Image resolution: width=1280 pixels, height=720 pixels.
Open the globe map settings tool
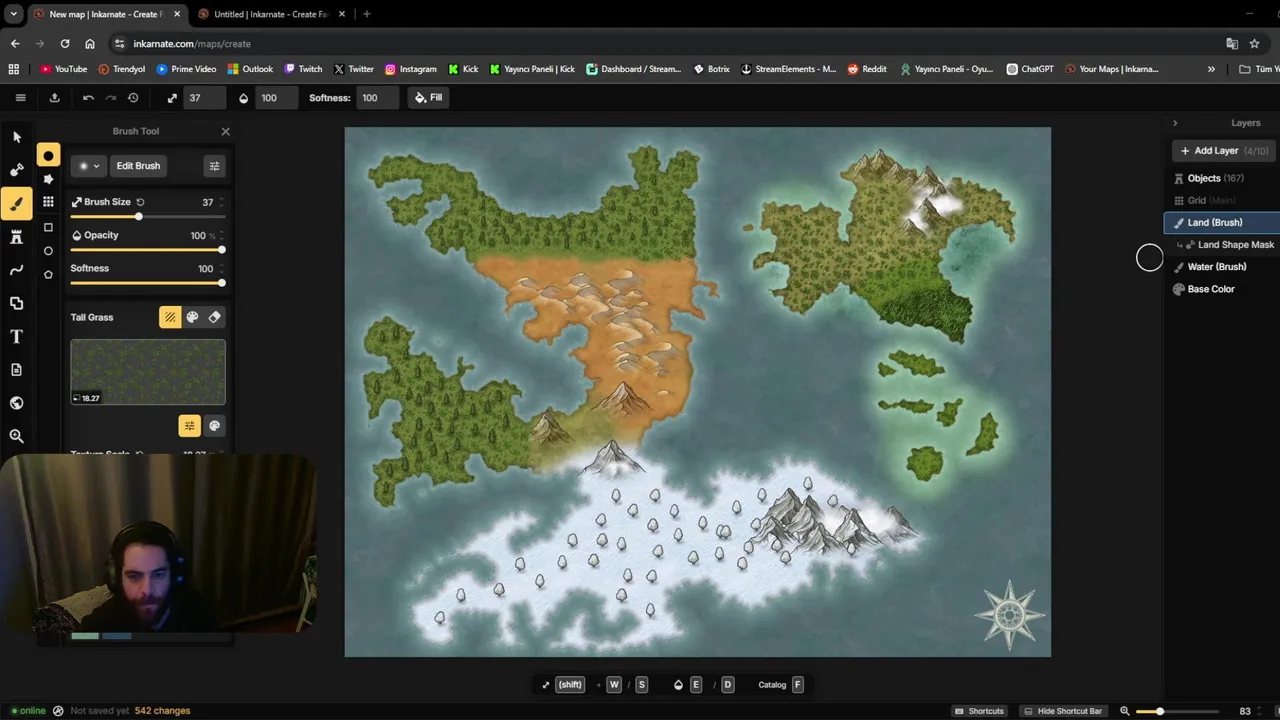(16, 403)
